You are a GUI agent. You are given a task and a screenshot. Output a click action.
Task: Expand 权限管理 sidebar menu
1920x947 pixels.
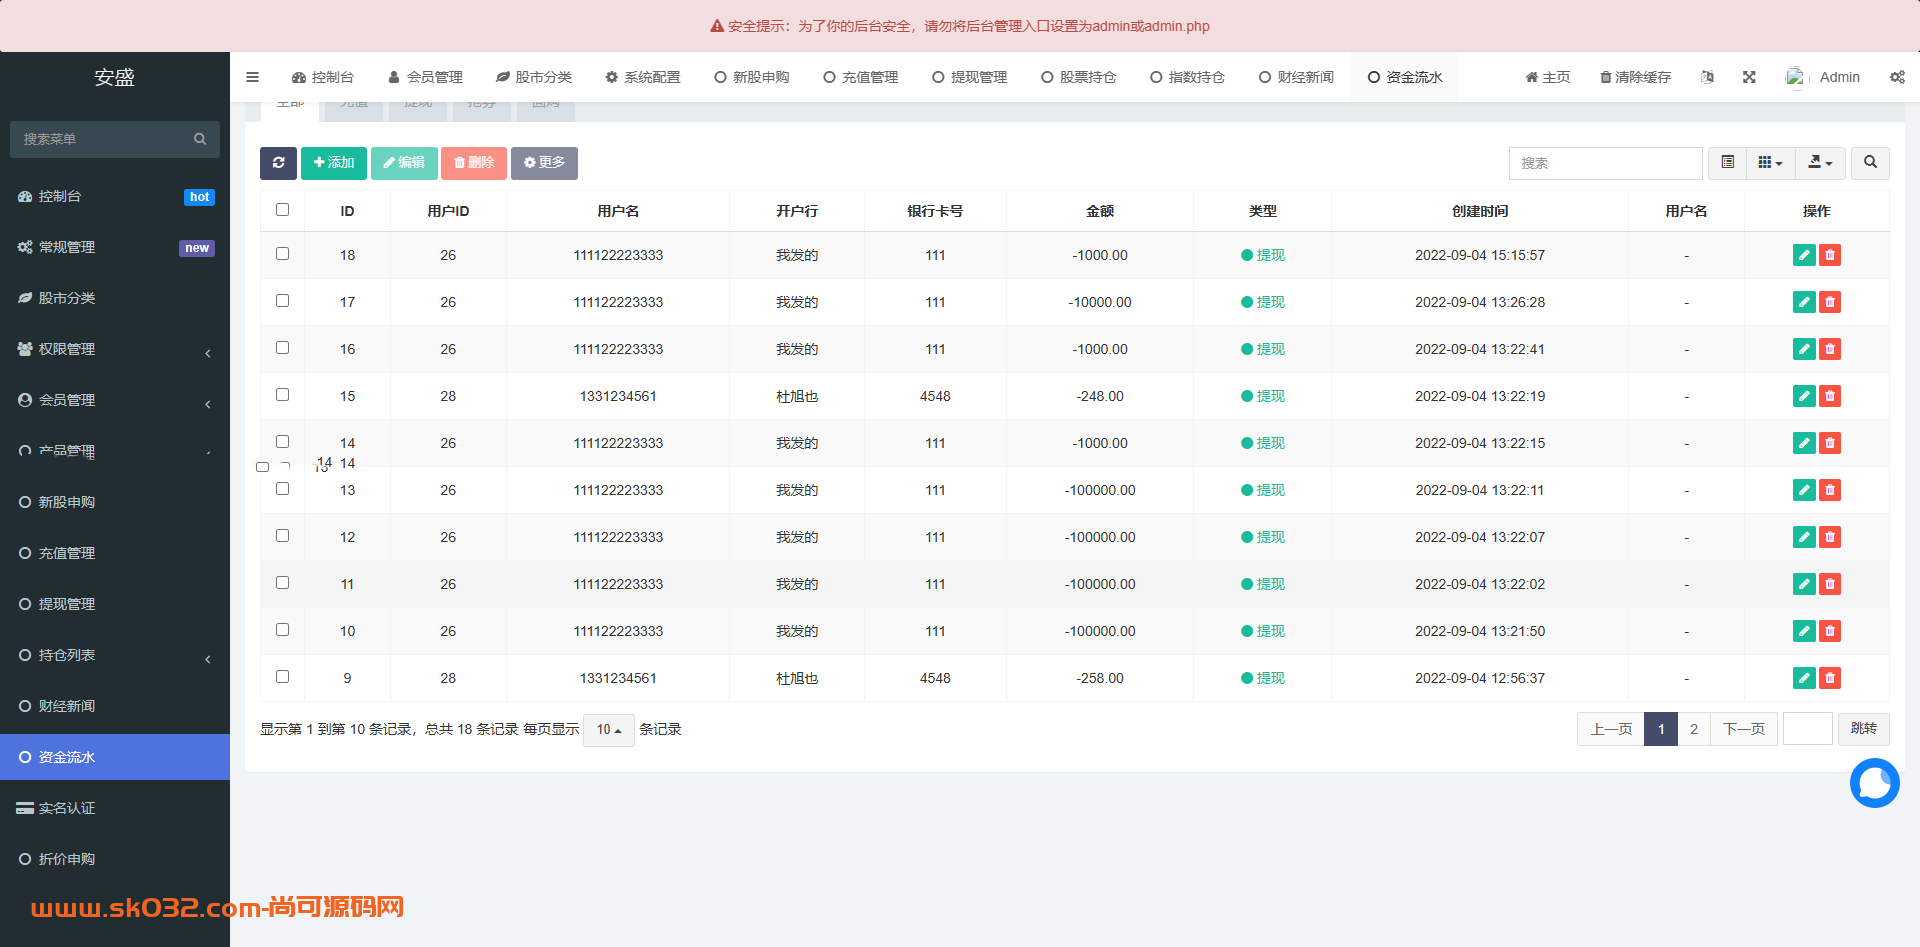coord(115,349)
